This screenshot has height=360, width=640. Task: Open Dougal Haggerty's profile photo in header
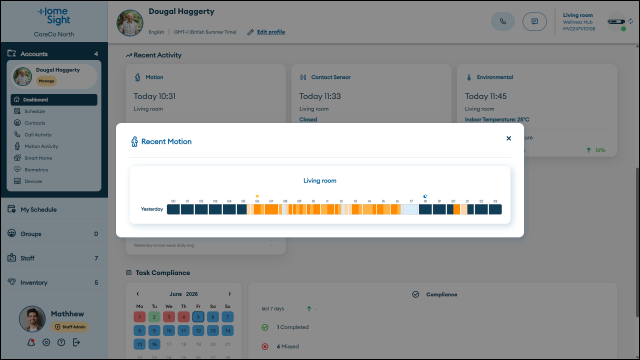(x=130, y=23)
